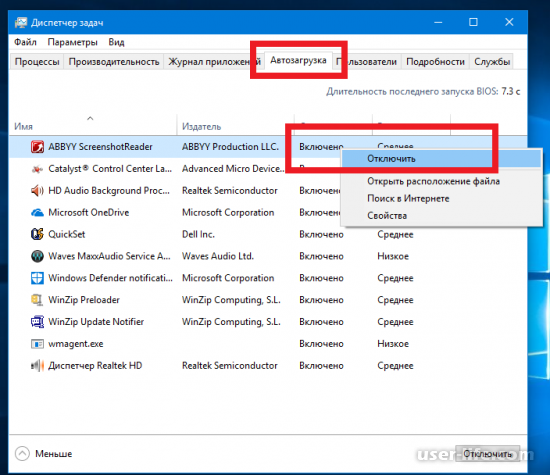Sort by the Издатель column header

[235, 125]
